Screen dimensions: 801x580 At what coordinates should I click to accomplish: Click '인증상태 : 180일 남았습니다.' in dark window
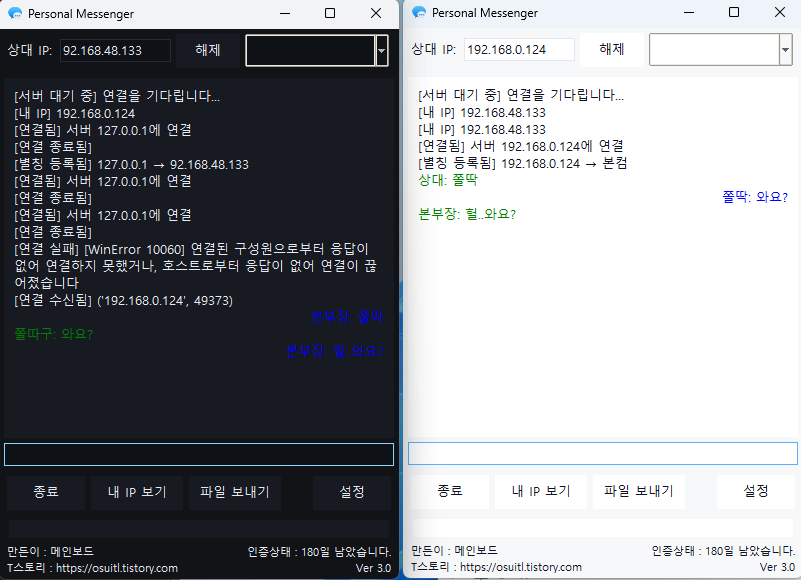tap(319, 552)
